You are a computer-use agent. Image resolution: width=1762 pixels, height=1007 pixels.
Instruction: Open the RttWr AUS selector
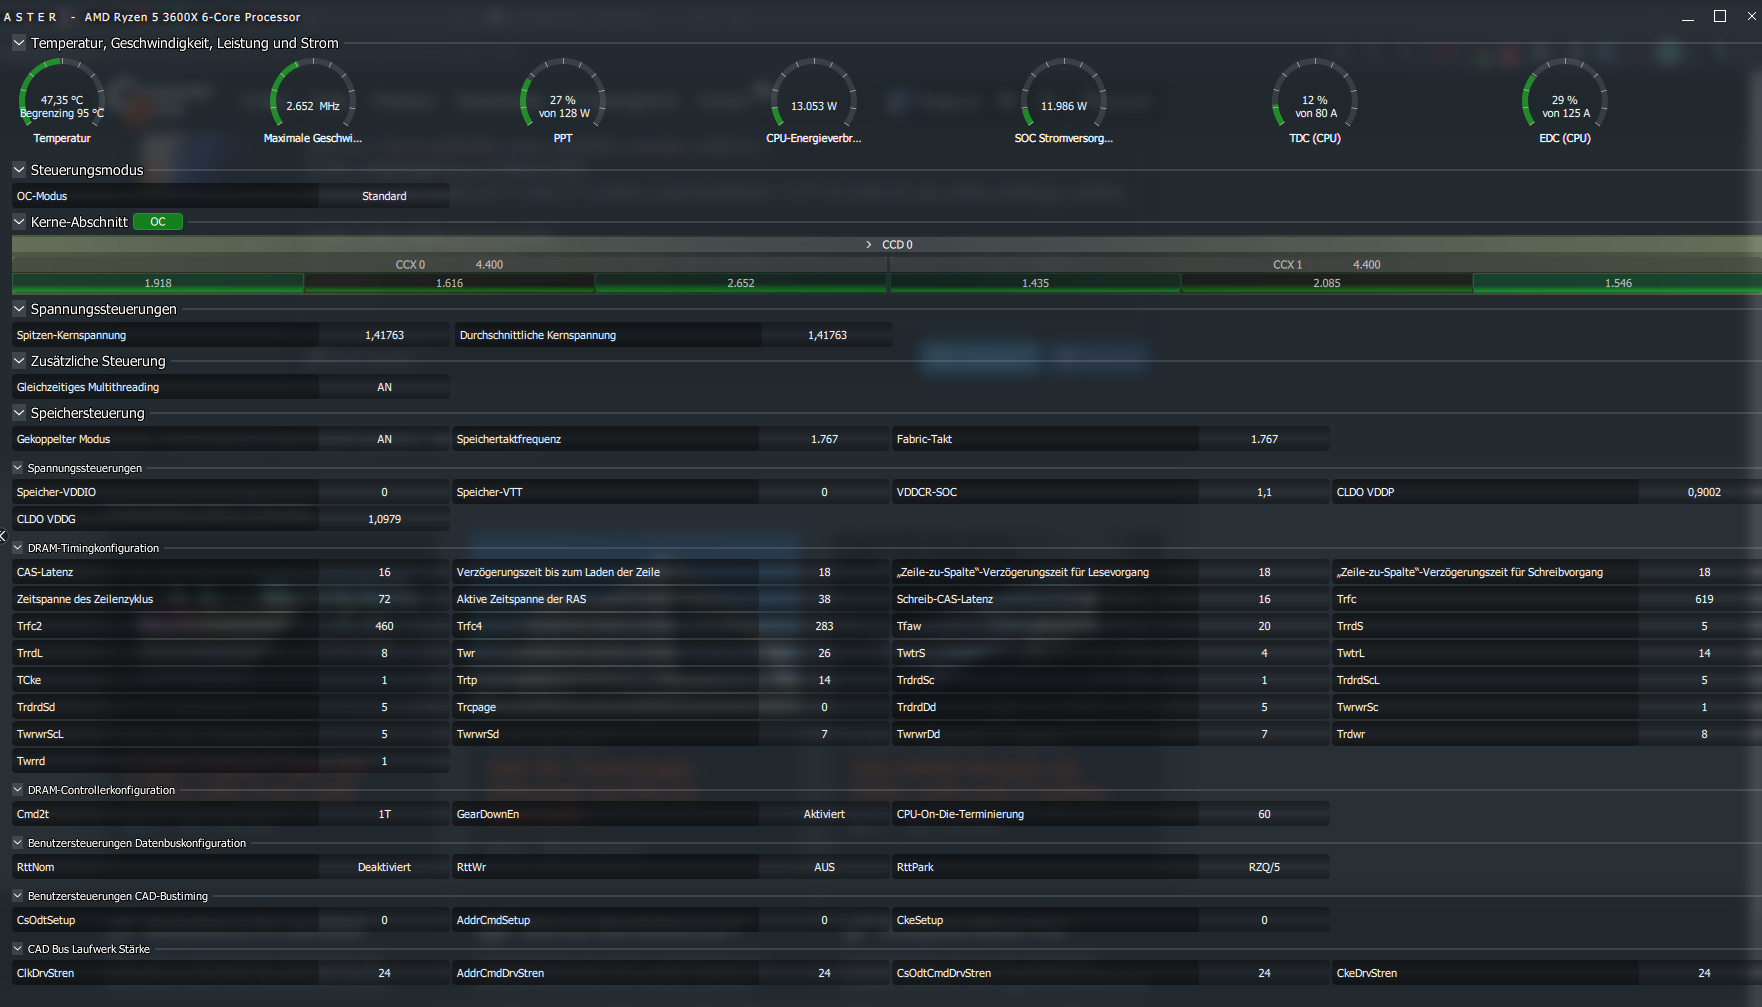click(x=824, y=867)
